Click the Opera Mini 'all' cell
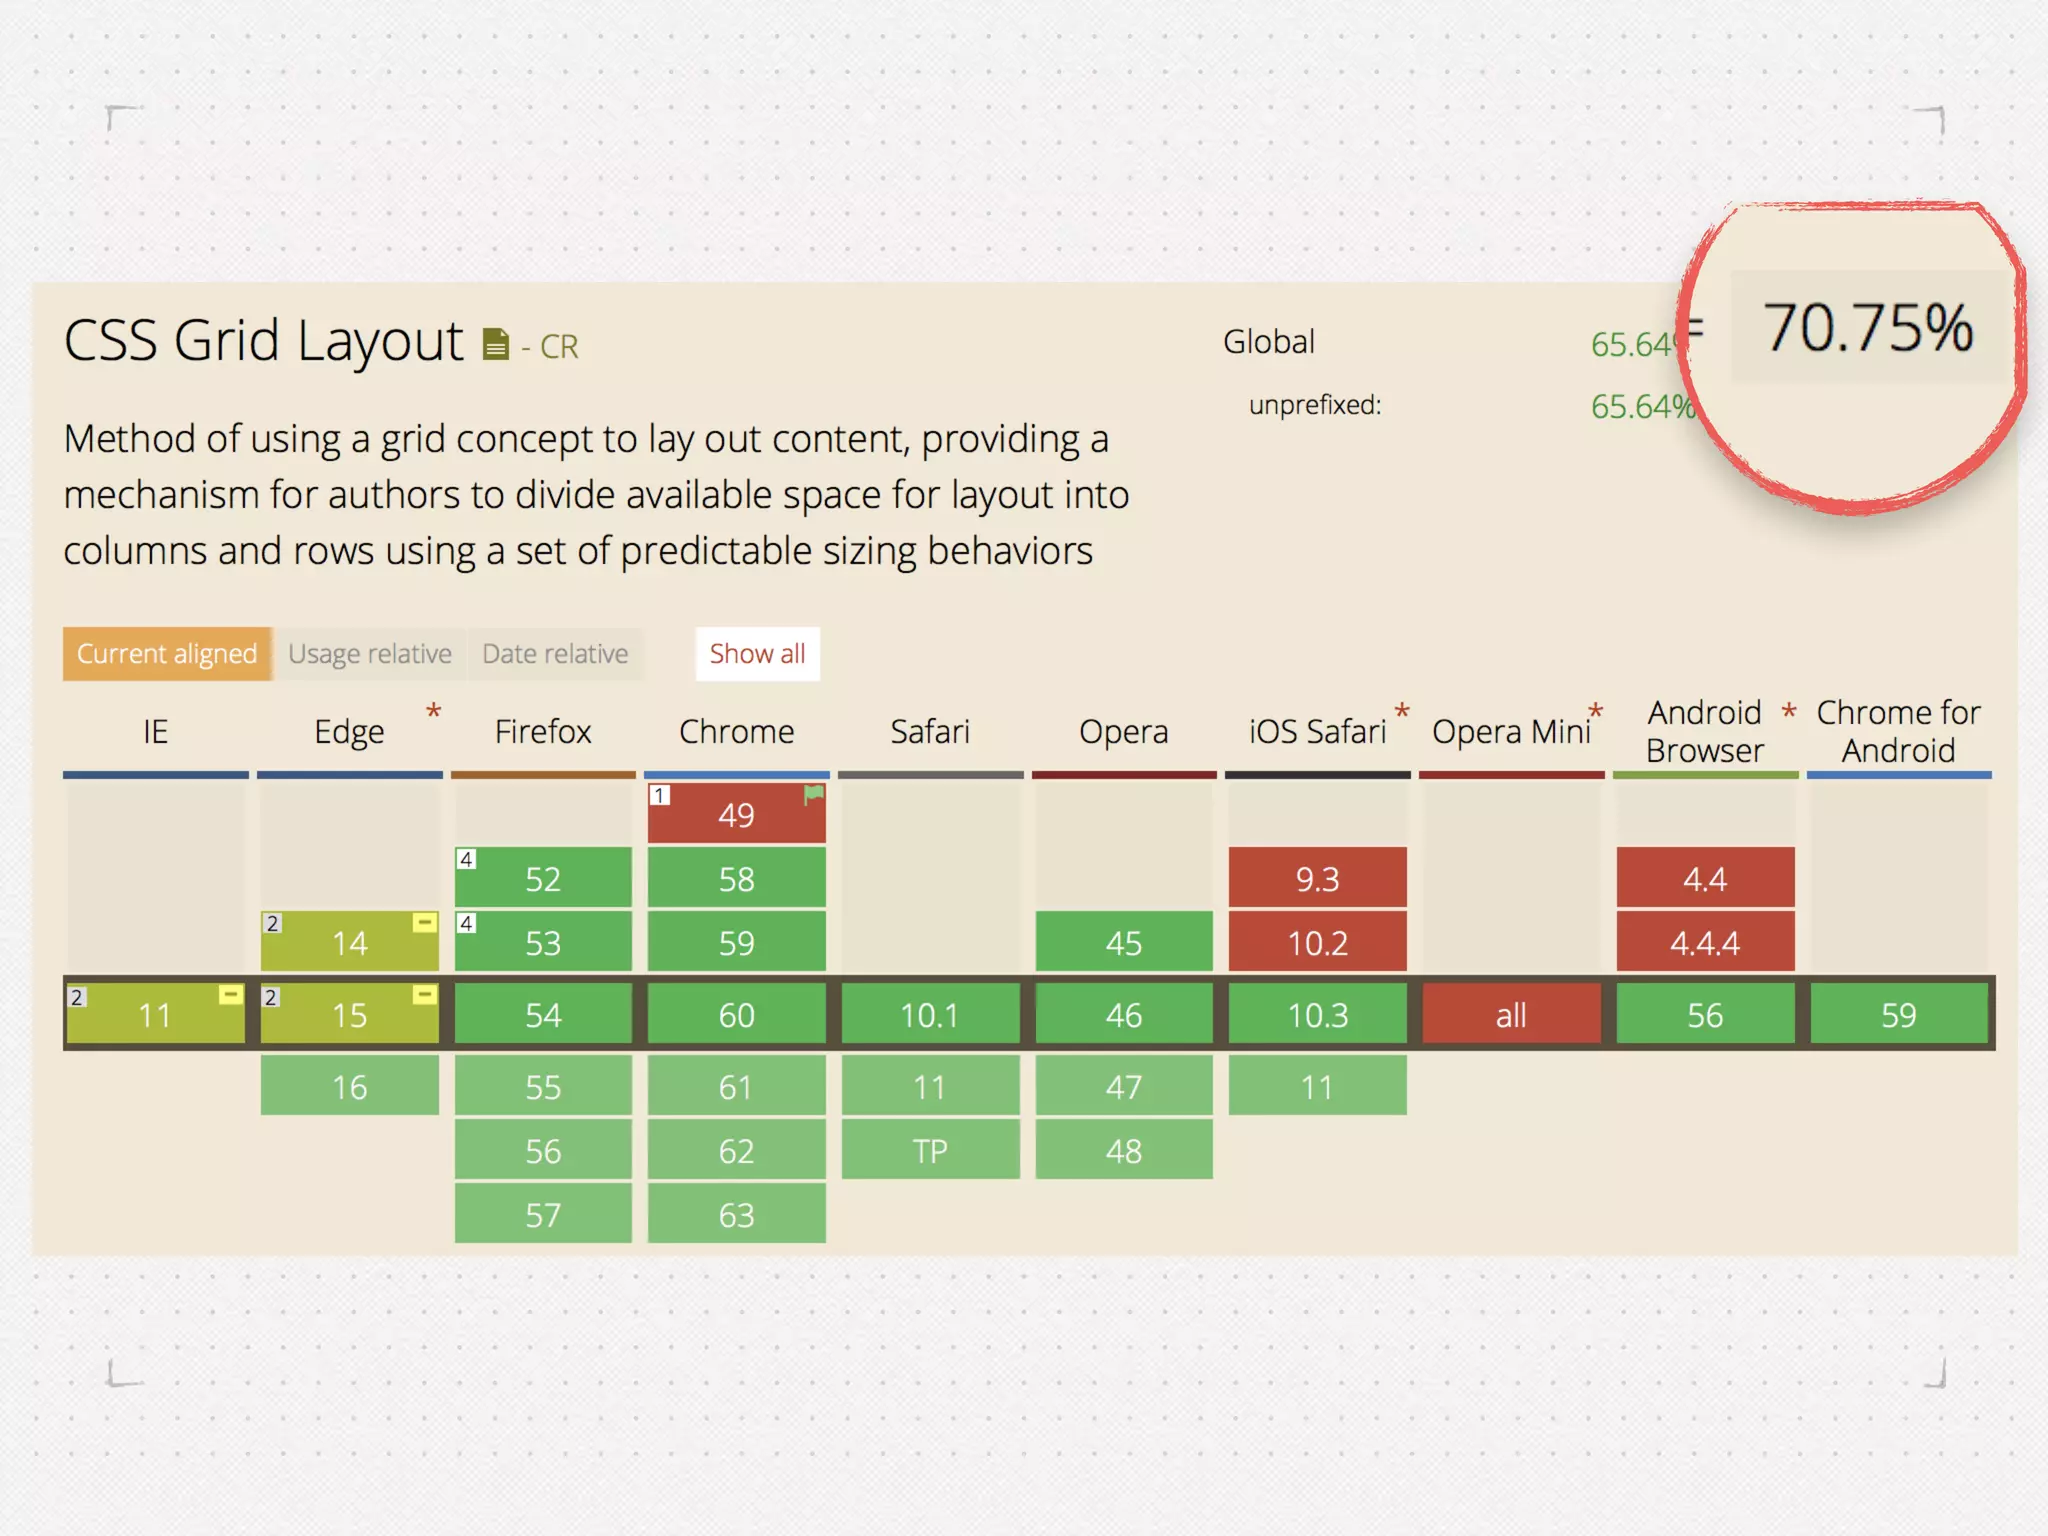 (1511, 1015)
